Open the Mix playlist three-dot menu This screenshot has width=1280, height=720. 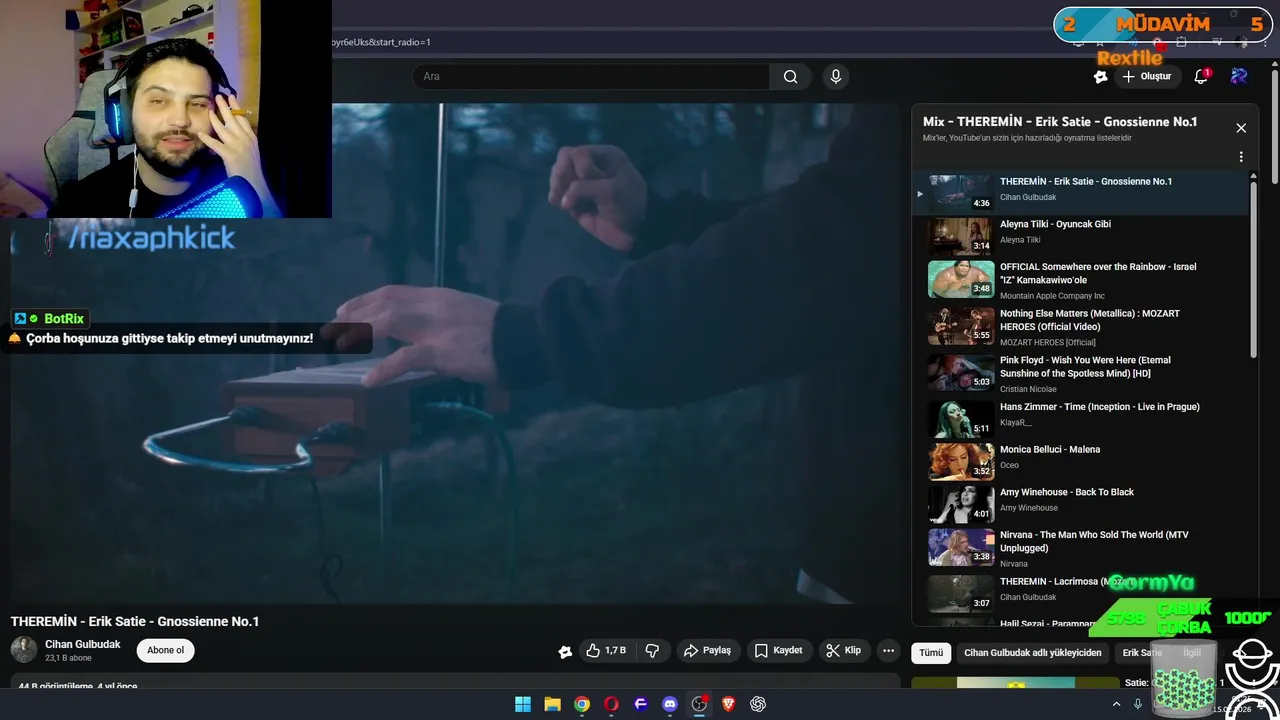1241,157
